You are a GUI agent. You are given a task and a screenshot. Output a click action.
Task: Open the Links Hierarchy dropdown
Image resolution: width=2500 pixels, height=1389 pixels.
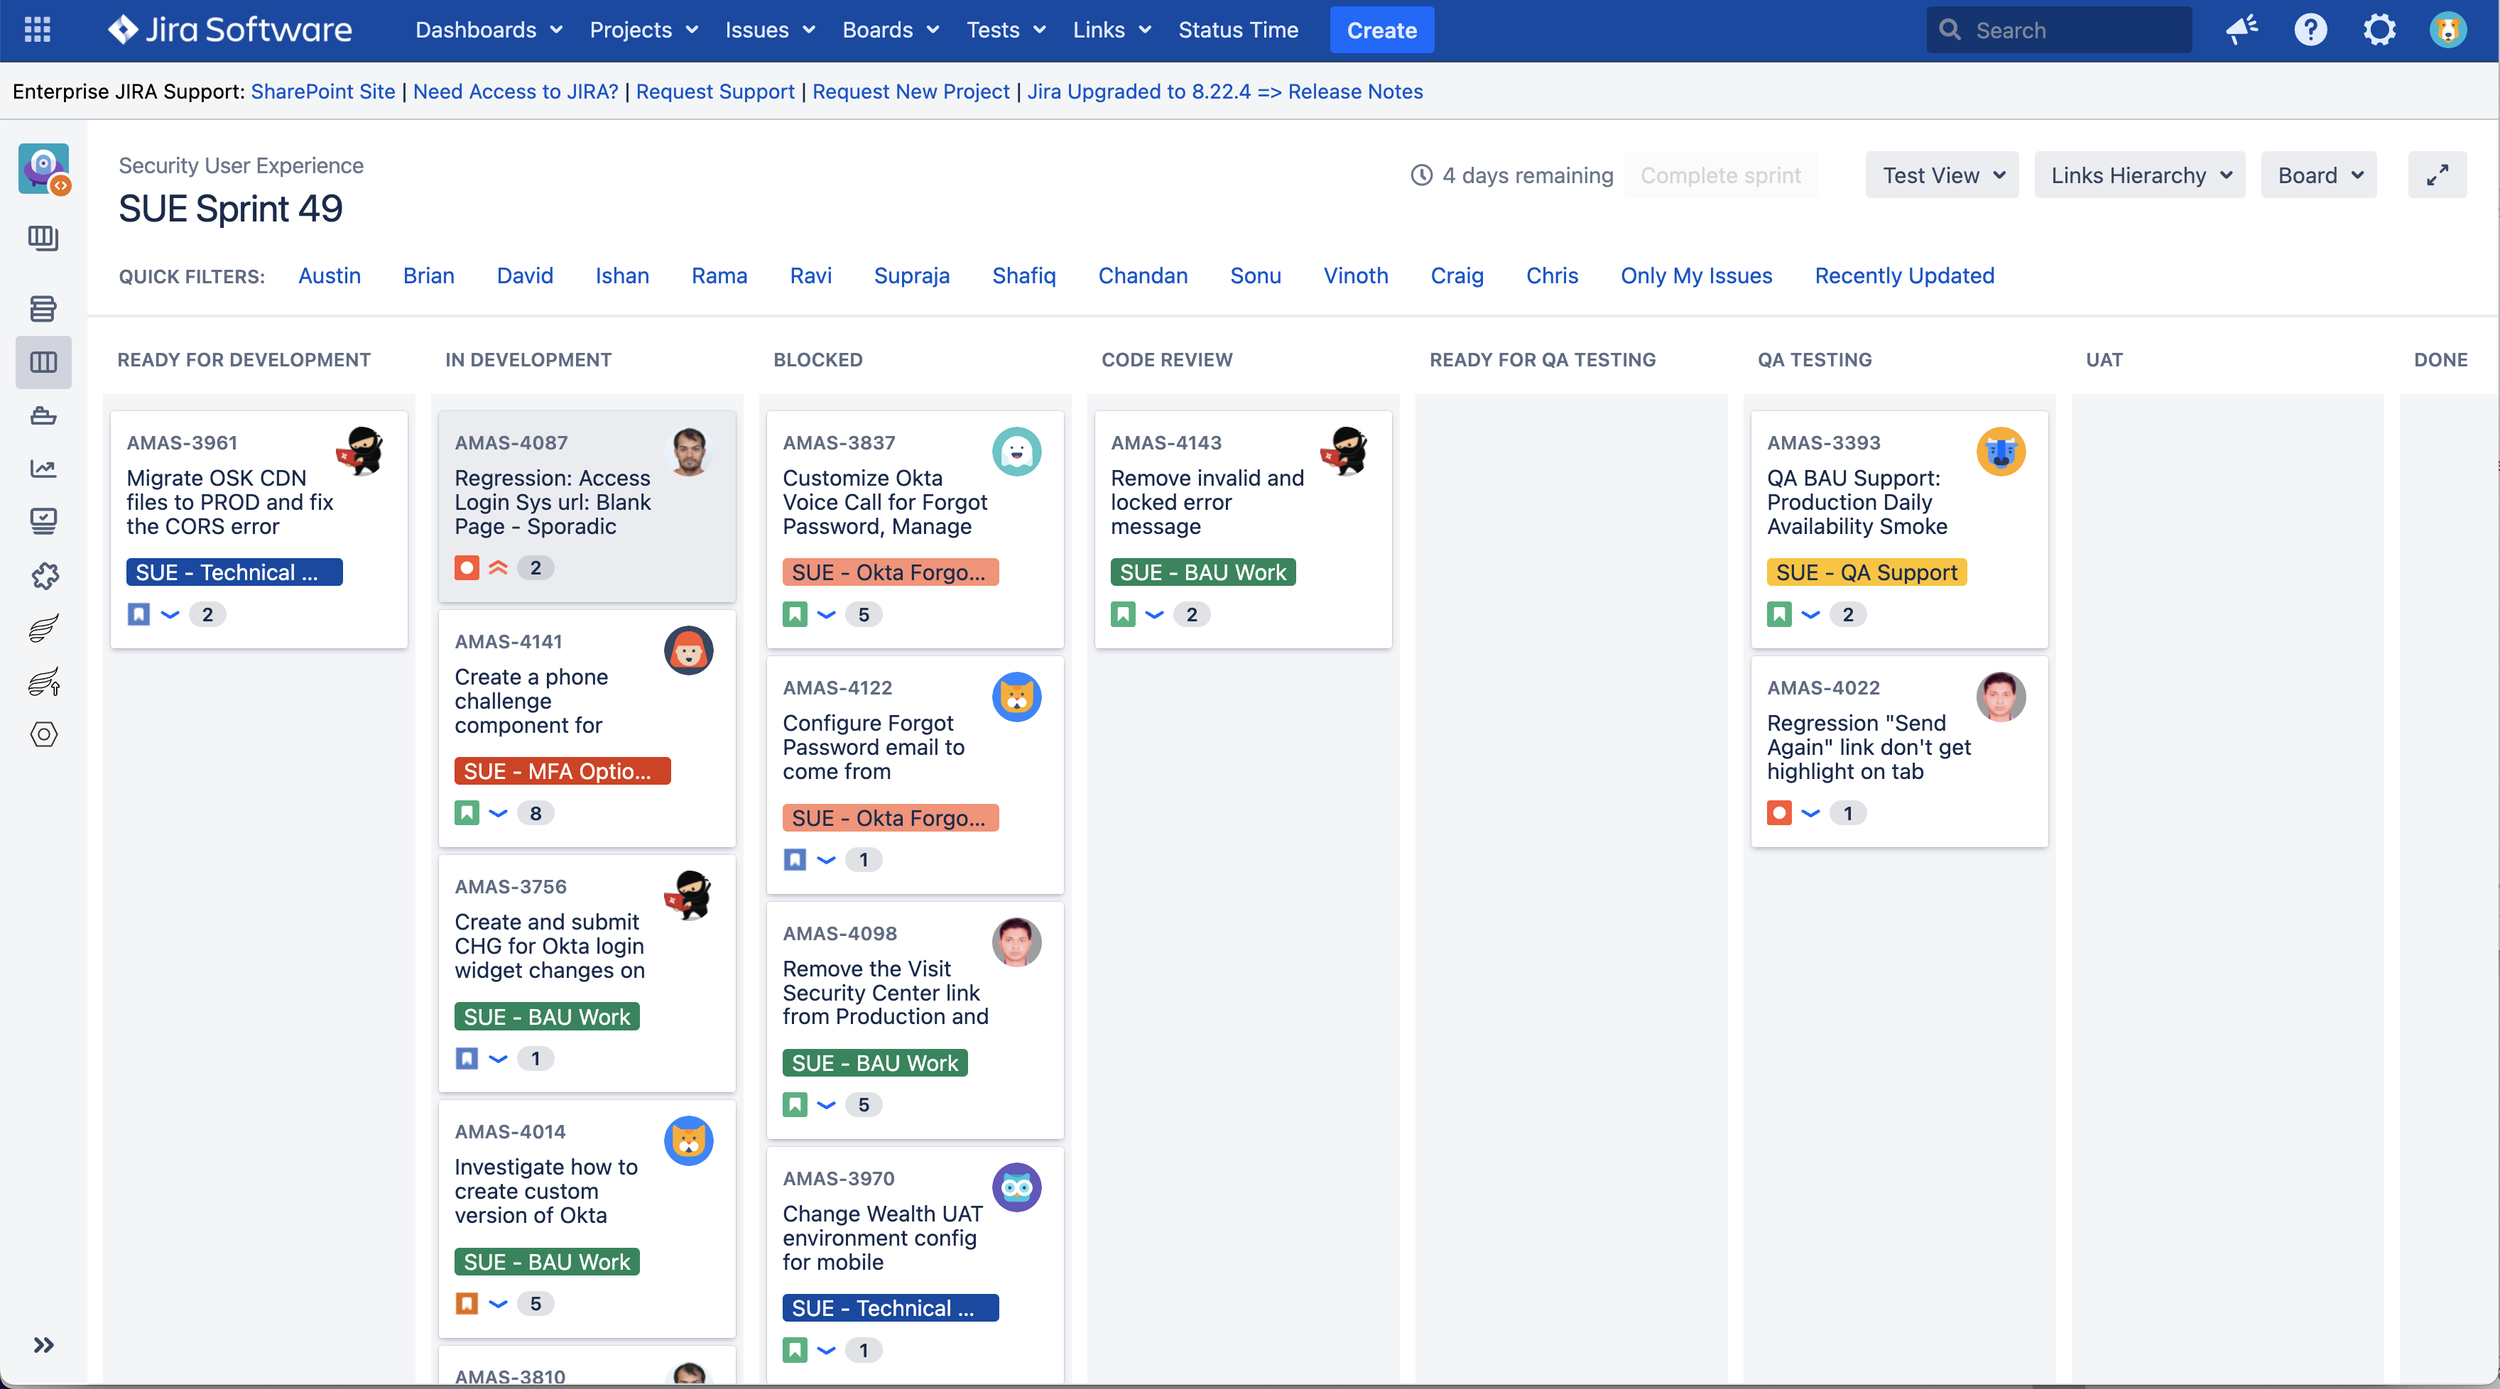[x=2140, y=175]
